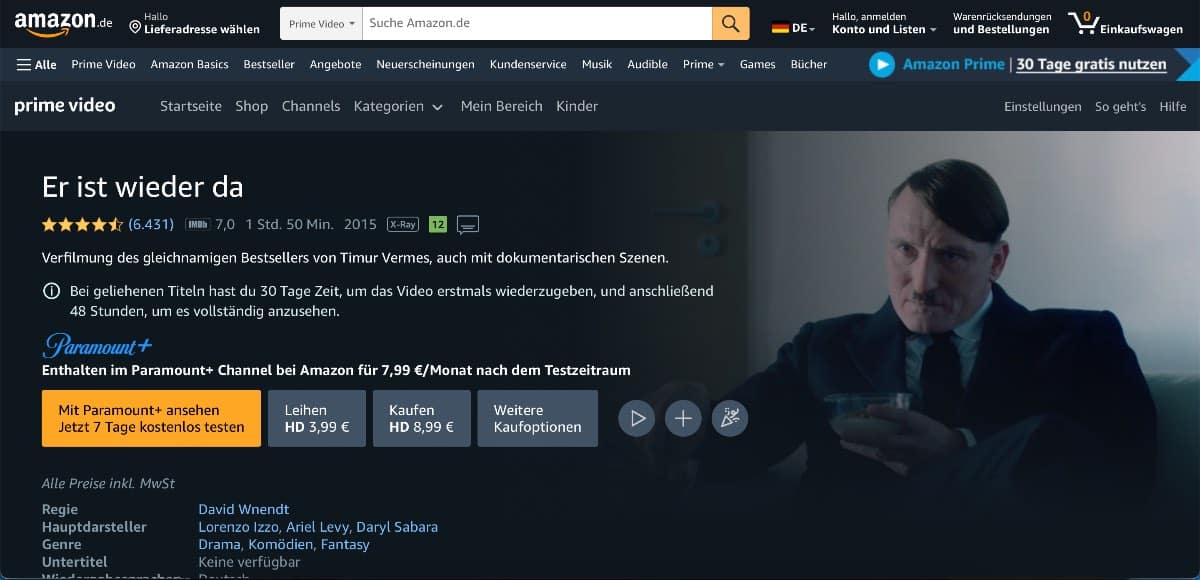Viewport: 1200px width, 580px height.
Task: Open Amazon Basics
Action: pos(189,64)
